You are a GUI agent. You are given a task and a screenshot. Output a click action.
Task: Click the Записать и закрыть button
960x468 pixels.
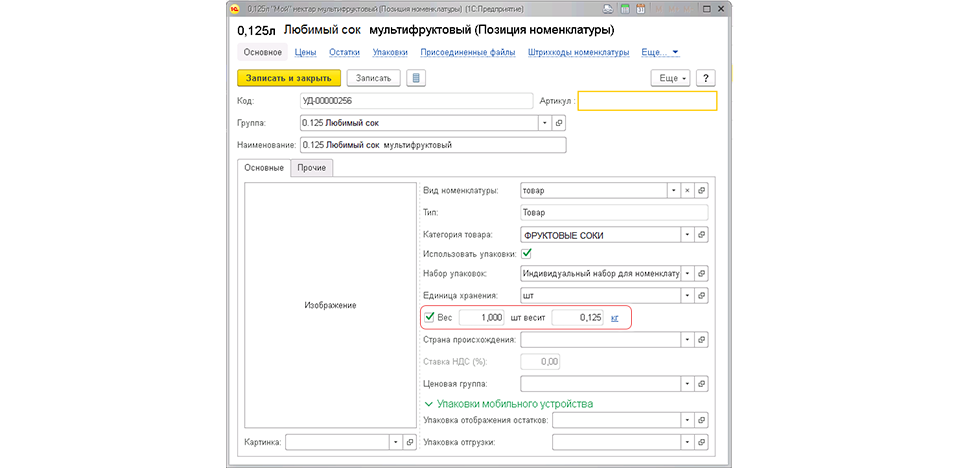click(x=289, y=78)
